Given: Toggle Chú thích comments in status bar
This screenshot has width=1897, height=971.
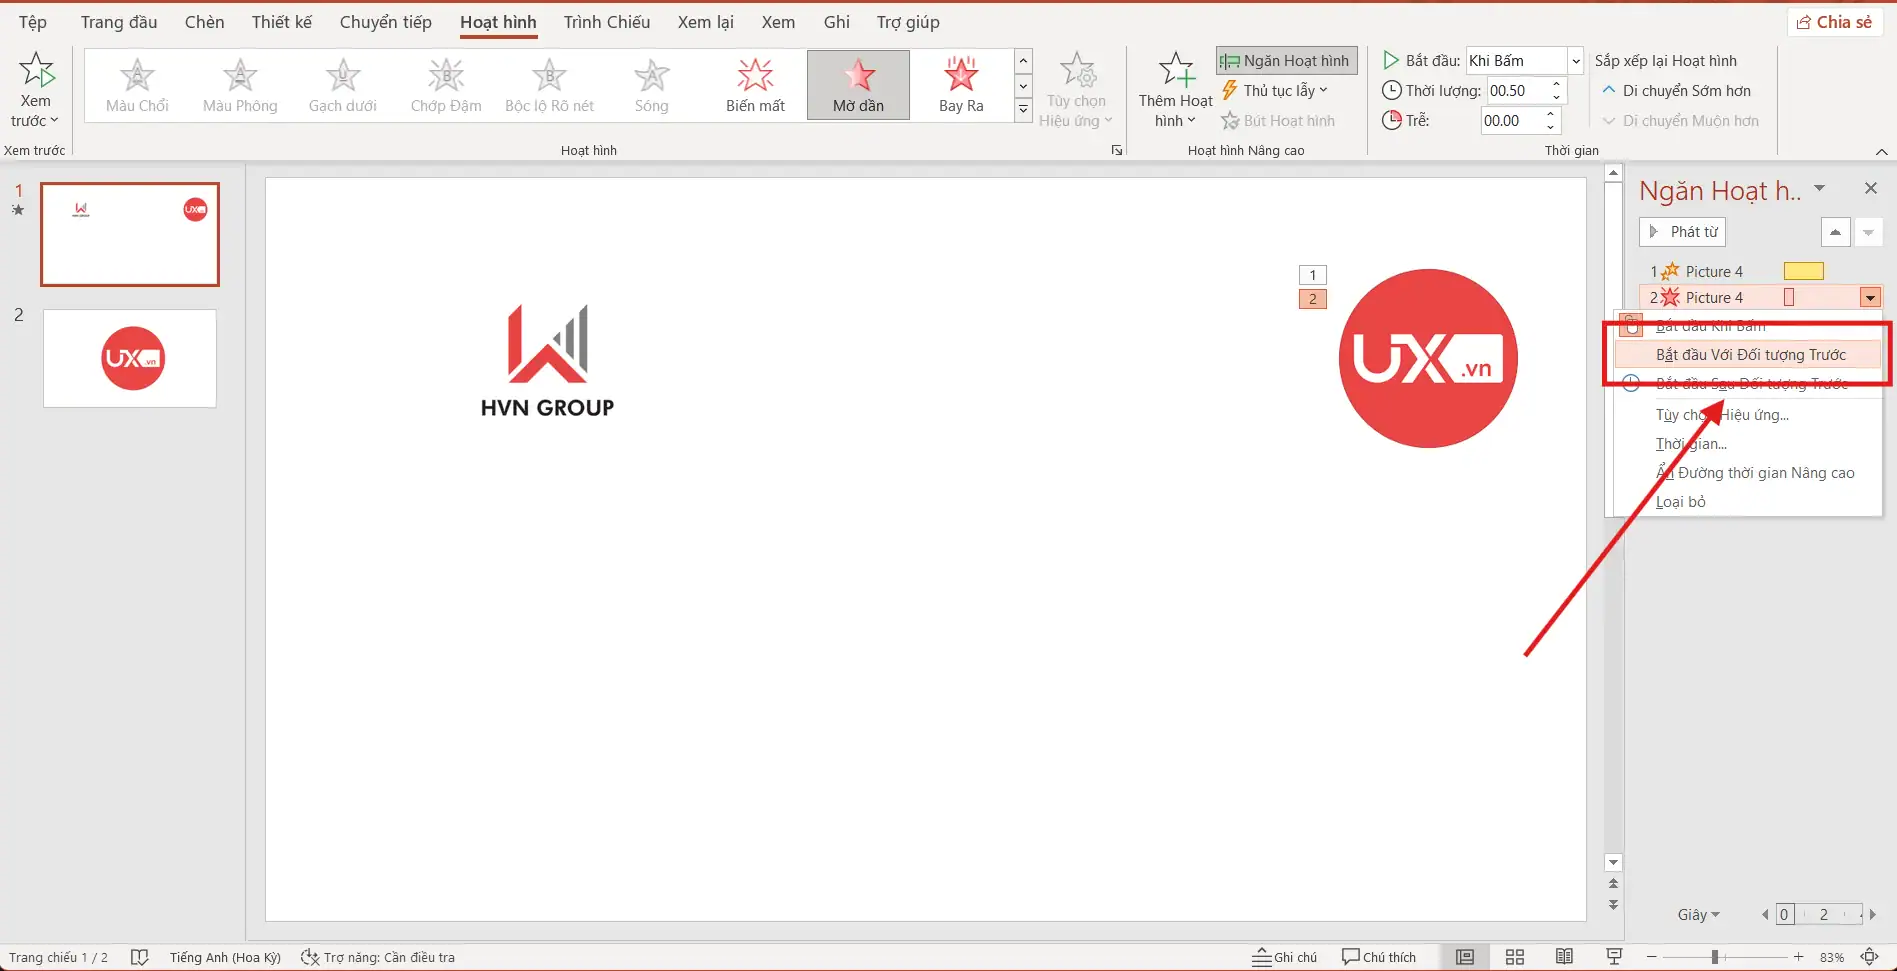Looking at the screenshot, I should coord(1379,957).
